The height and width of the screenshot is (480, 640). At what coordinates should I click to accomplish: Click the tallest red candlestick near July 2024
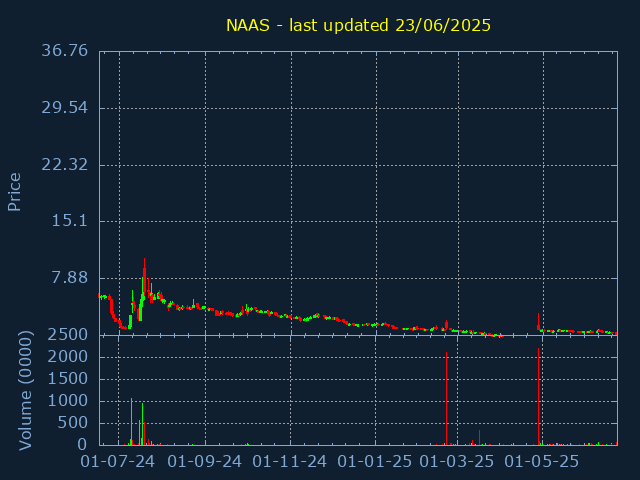144,276
